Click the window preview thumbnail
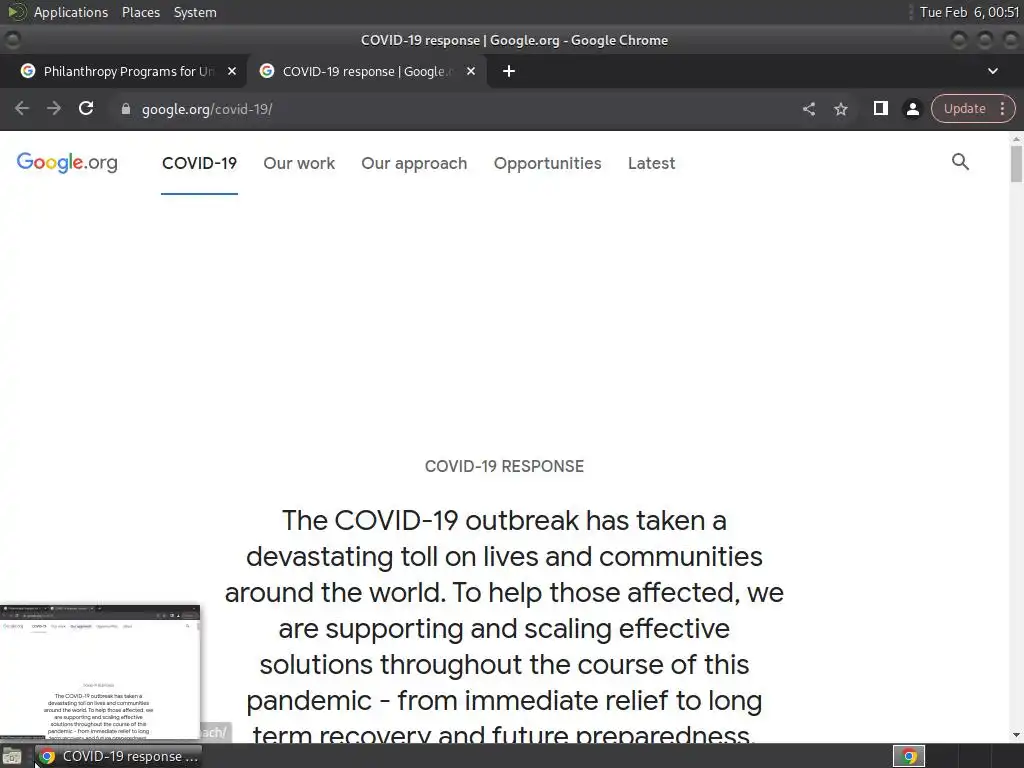Image resolution: width=1024 pixels, height=768 pixels. coord(100,672)
